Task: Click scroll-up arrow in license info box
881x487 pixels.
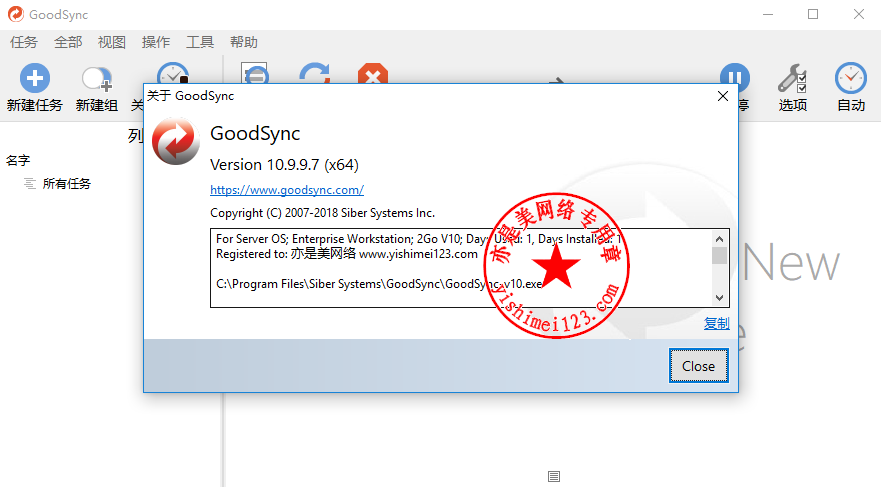Action: coord(719,239)
